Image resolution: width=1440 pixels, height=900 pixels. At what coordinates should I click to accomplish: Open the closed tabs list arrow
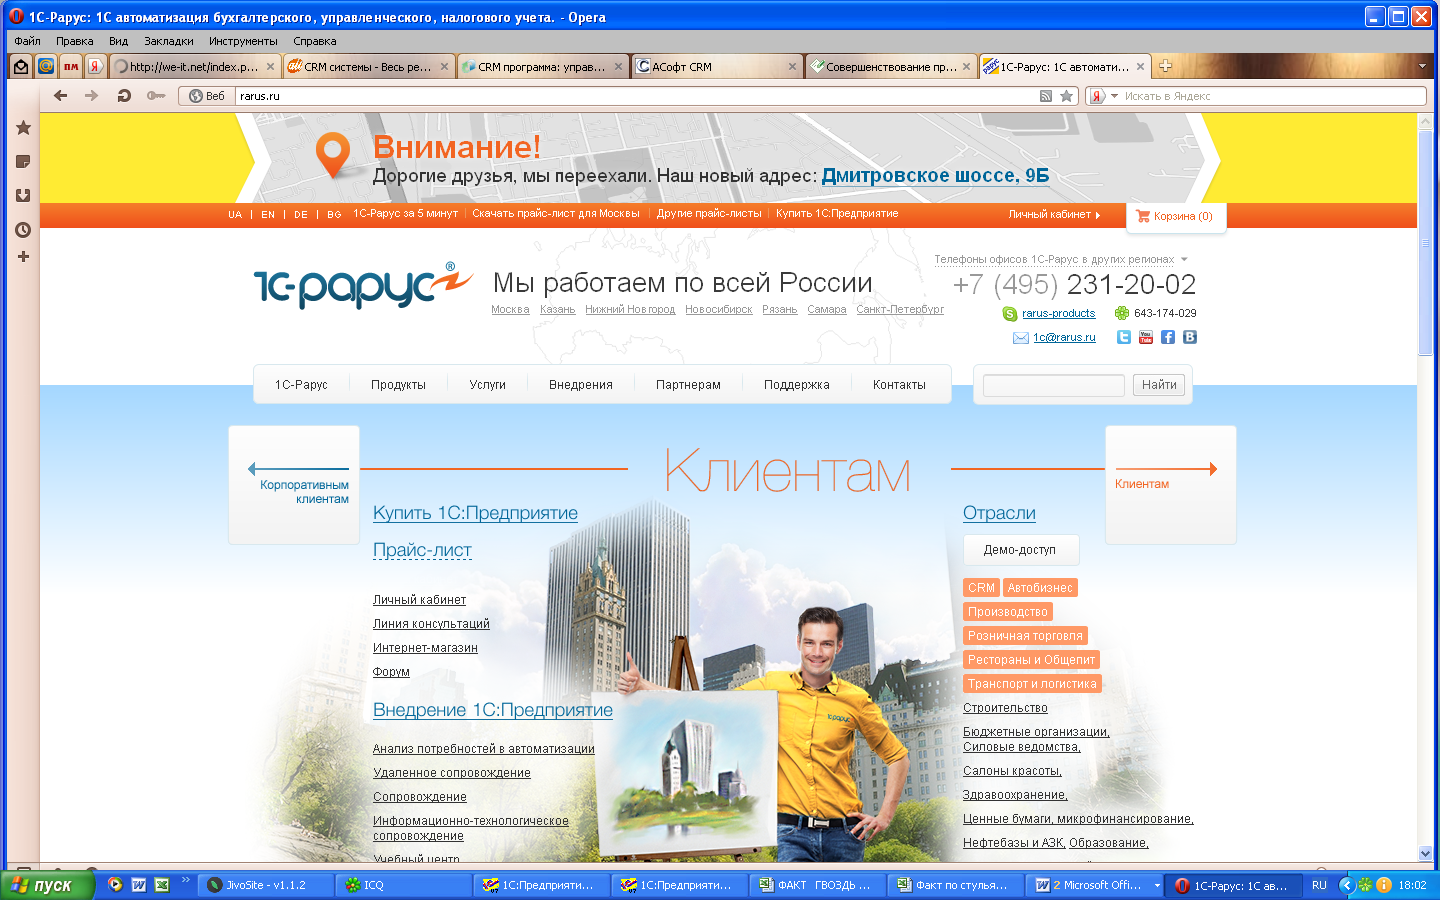[1423, 67]
